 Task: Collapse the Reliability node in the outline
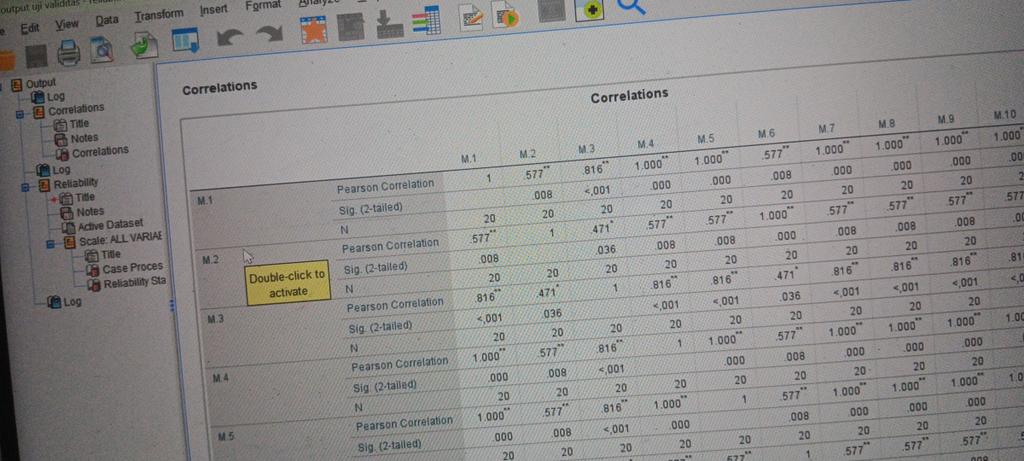click(x=26, y=187)
